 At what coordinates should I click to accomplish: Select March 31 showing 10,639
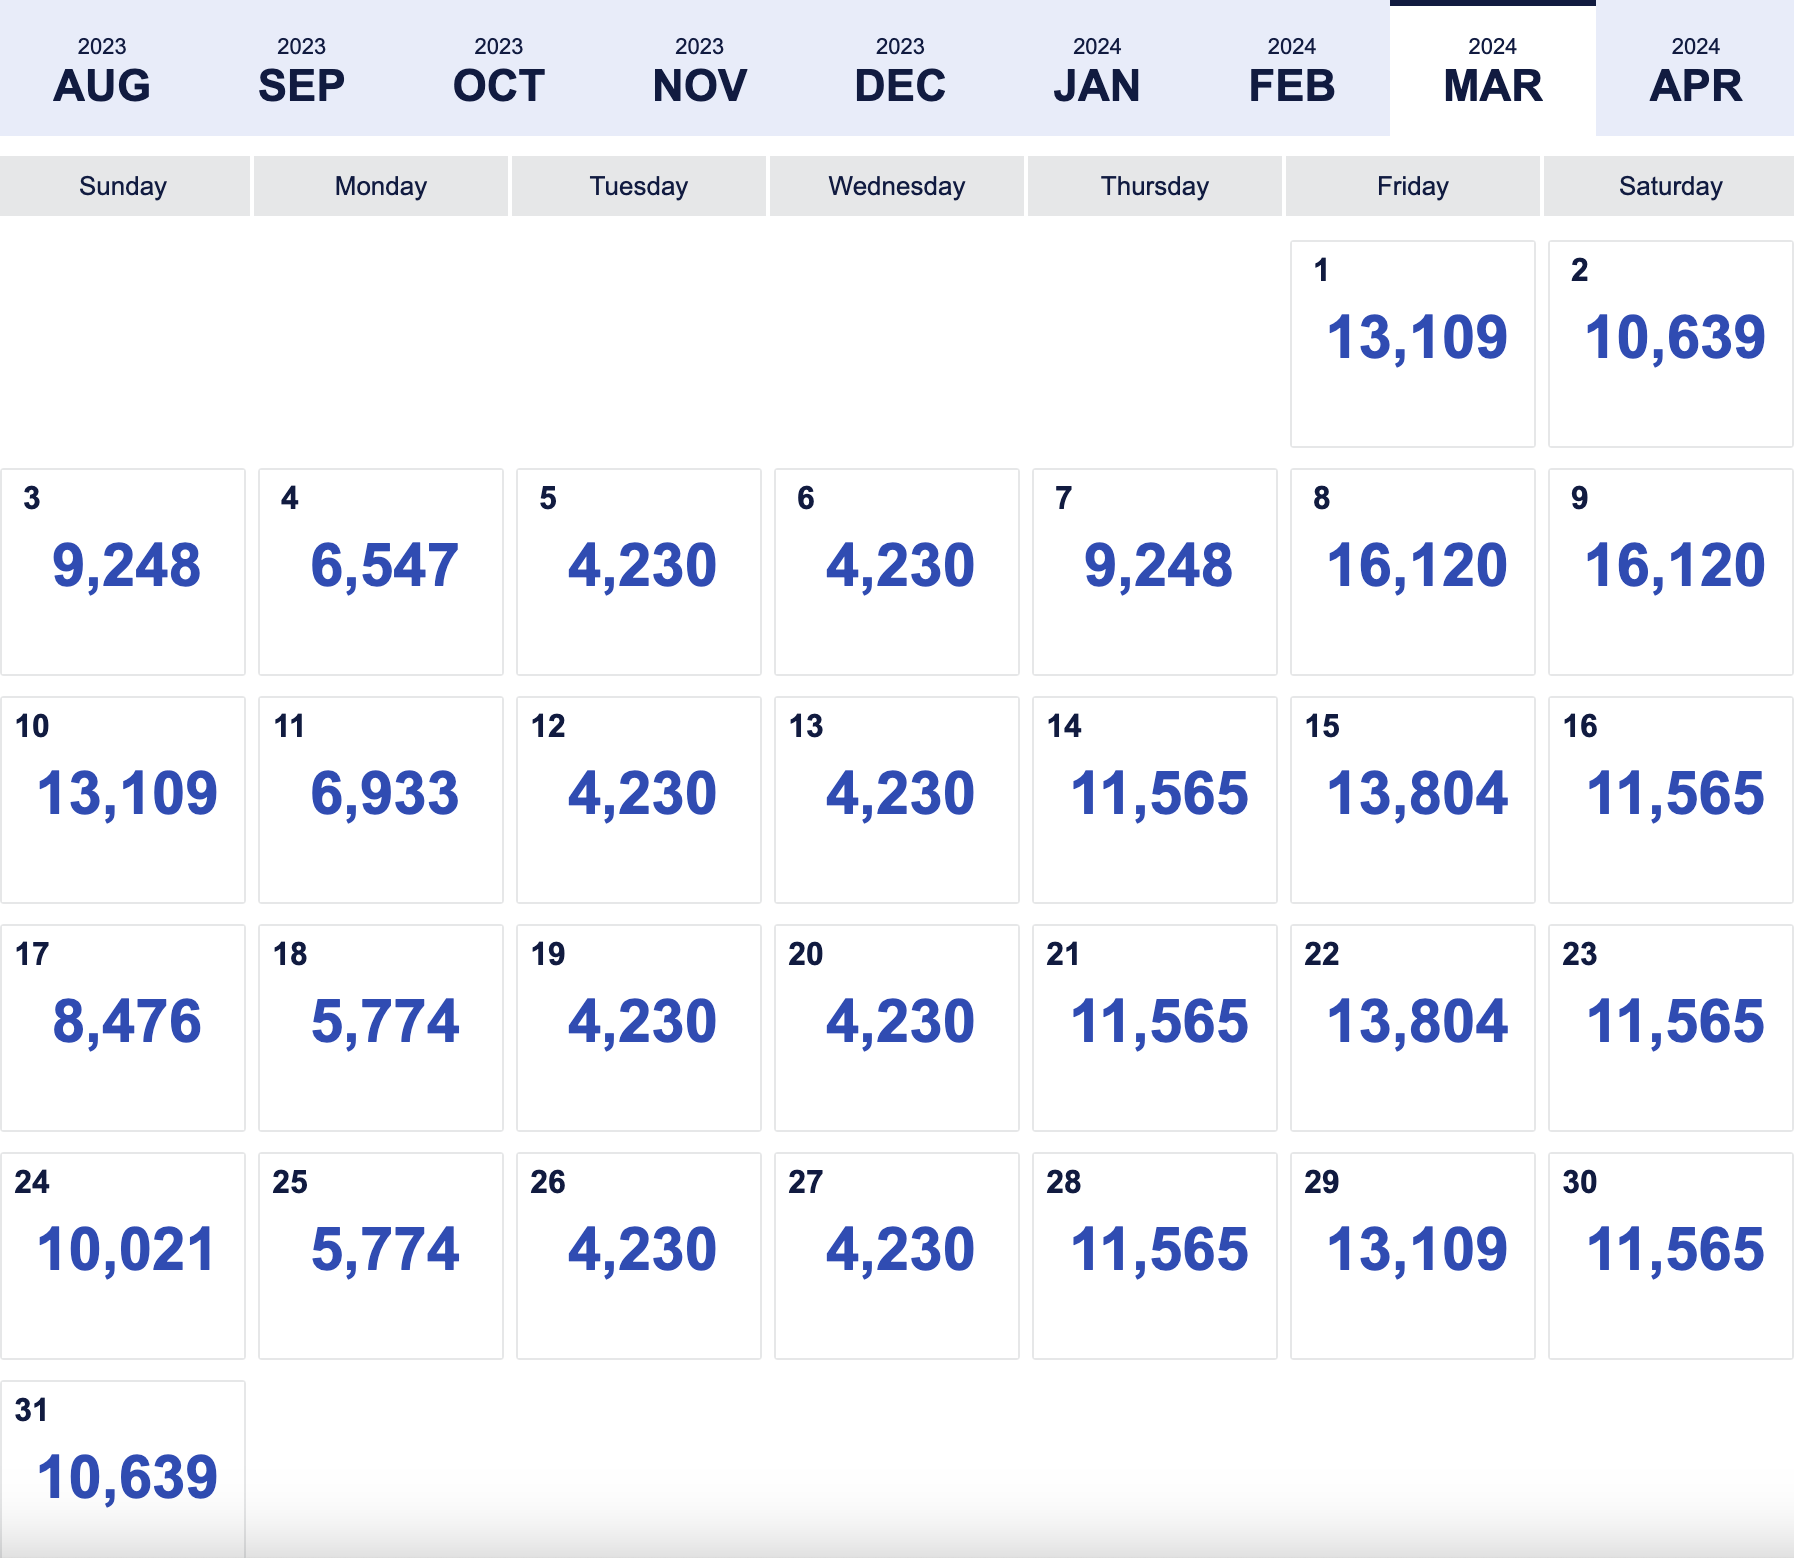[123, 1469]
